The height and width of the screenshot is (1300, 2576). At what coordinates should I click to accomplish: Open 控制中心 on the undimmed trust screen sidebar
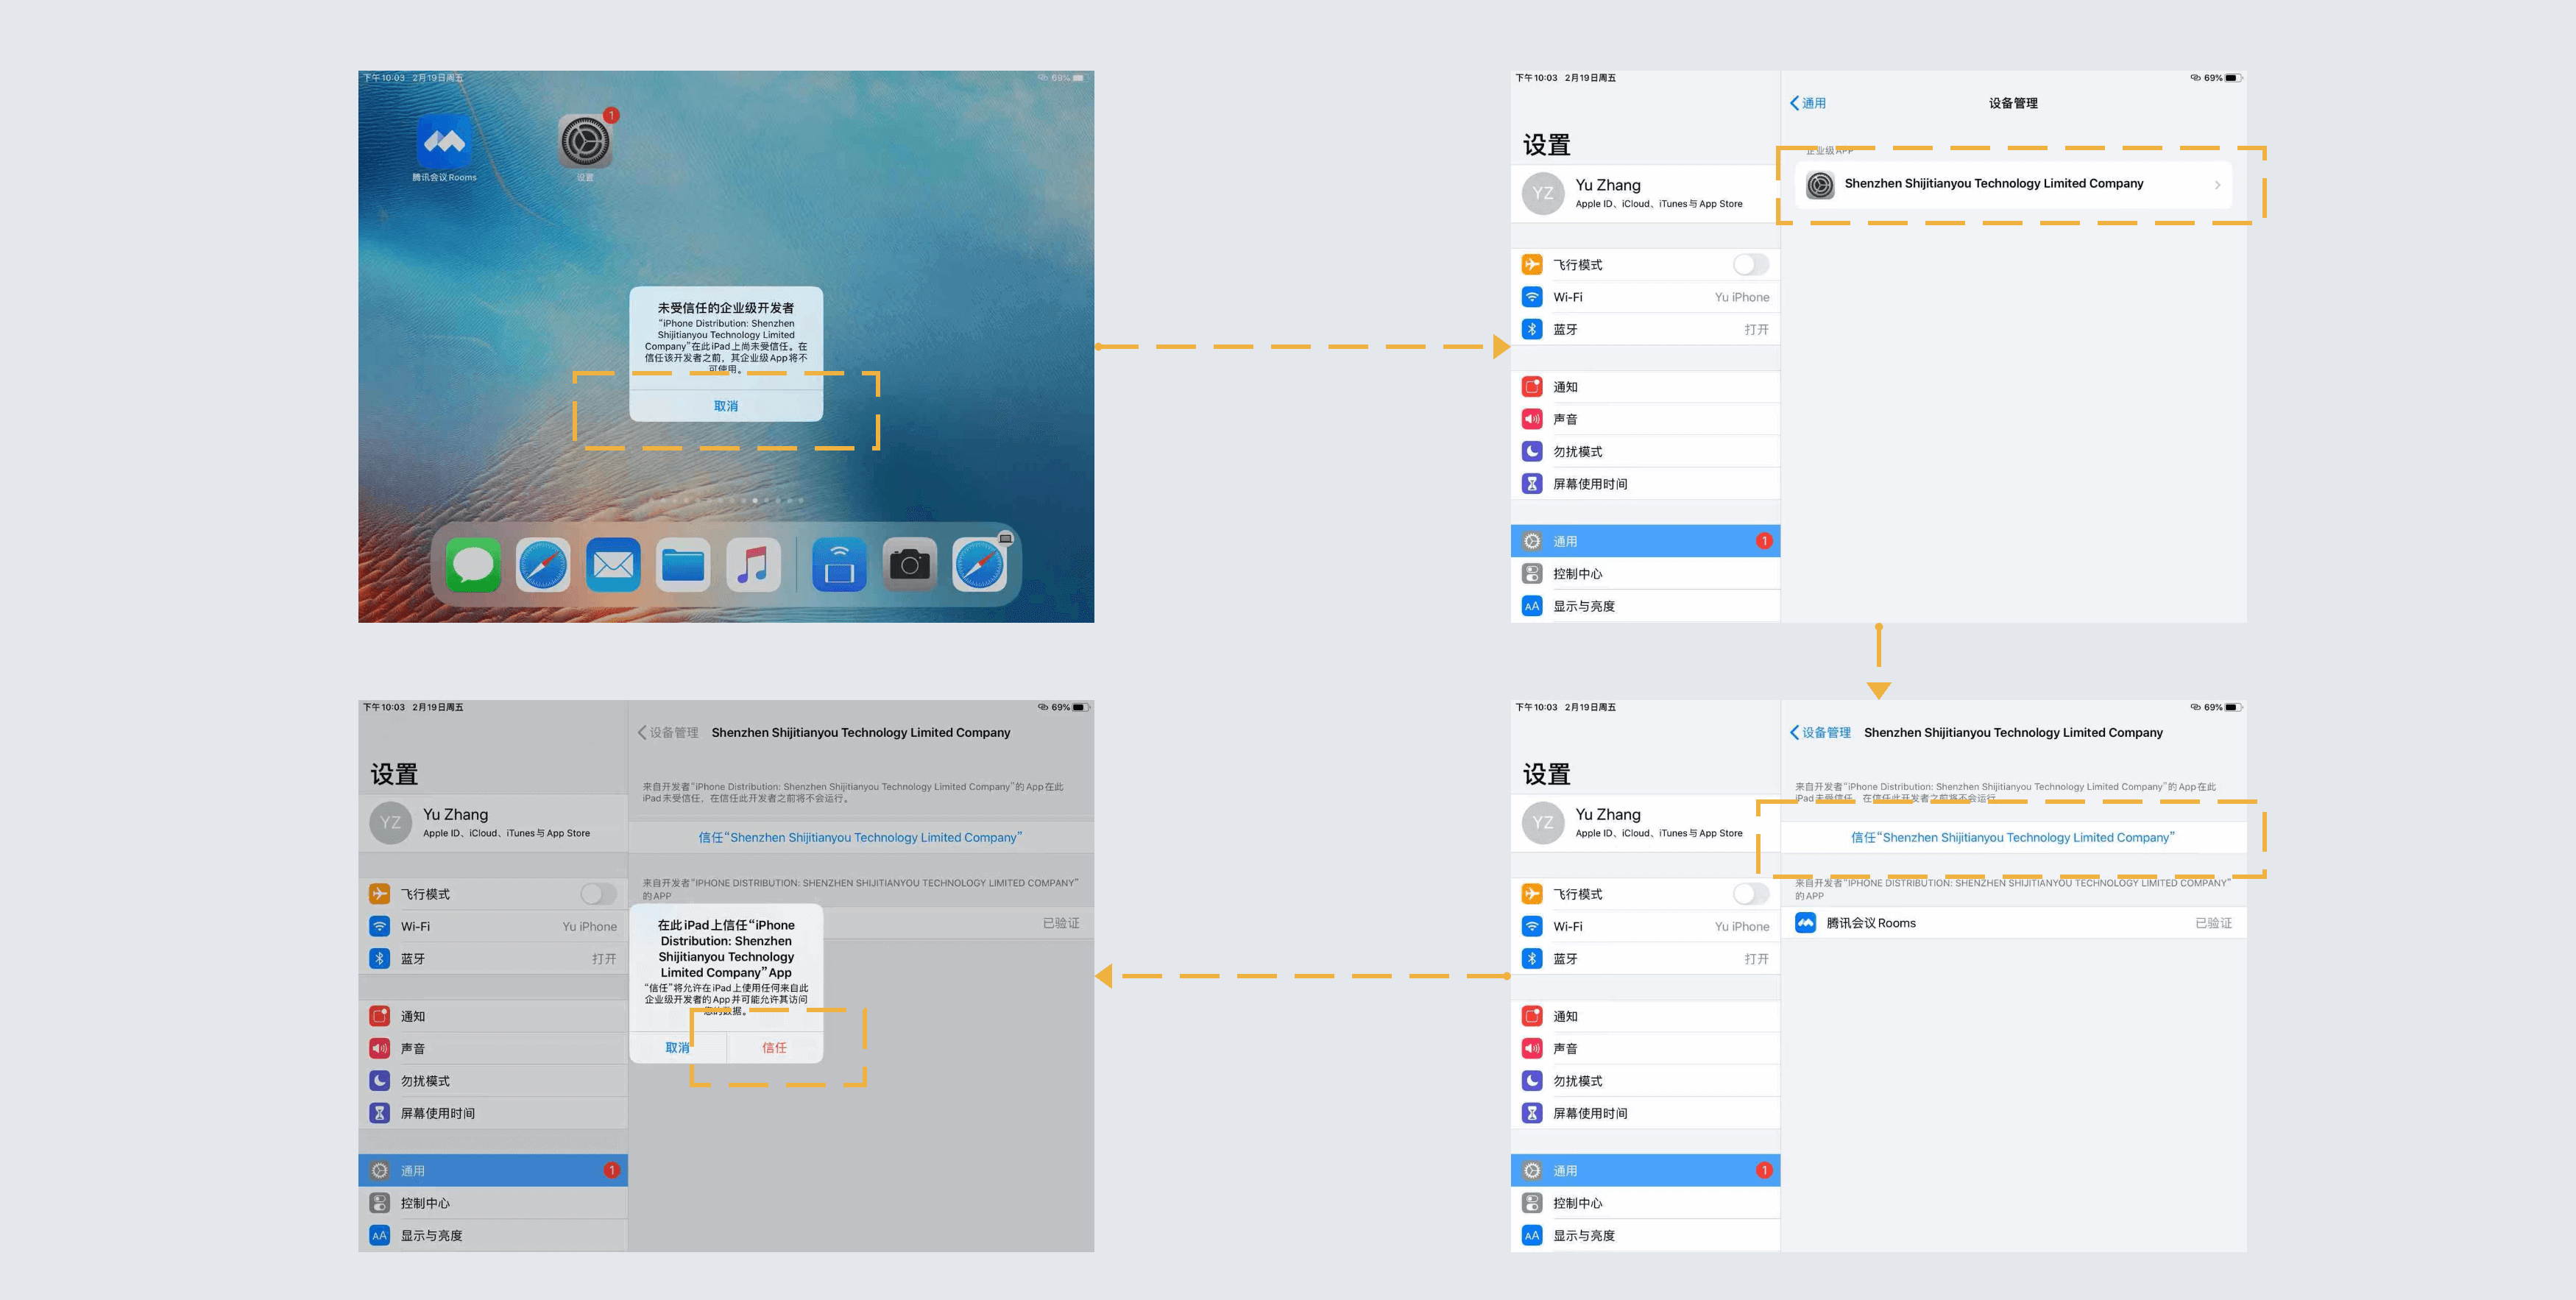[x=1645, y=1203]
